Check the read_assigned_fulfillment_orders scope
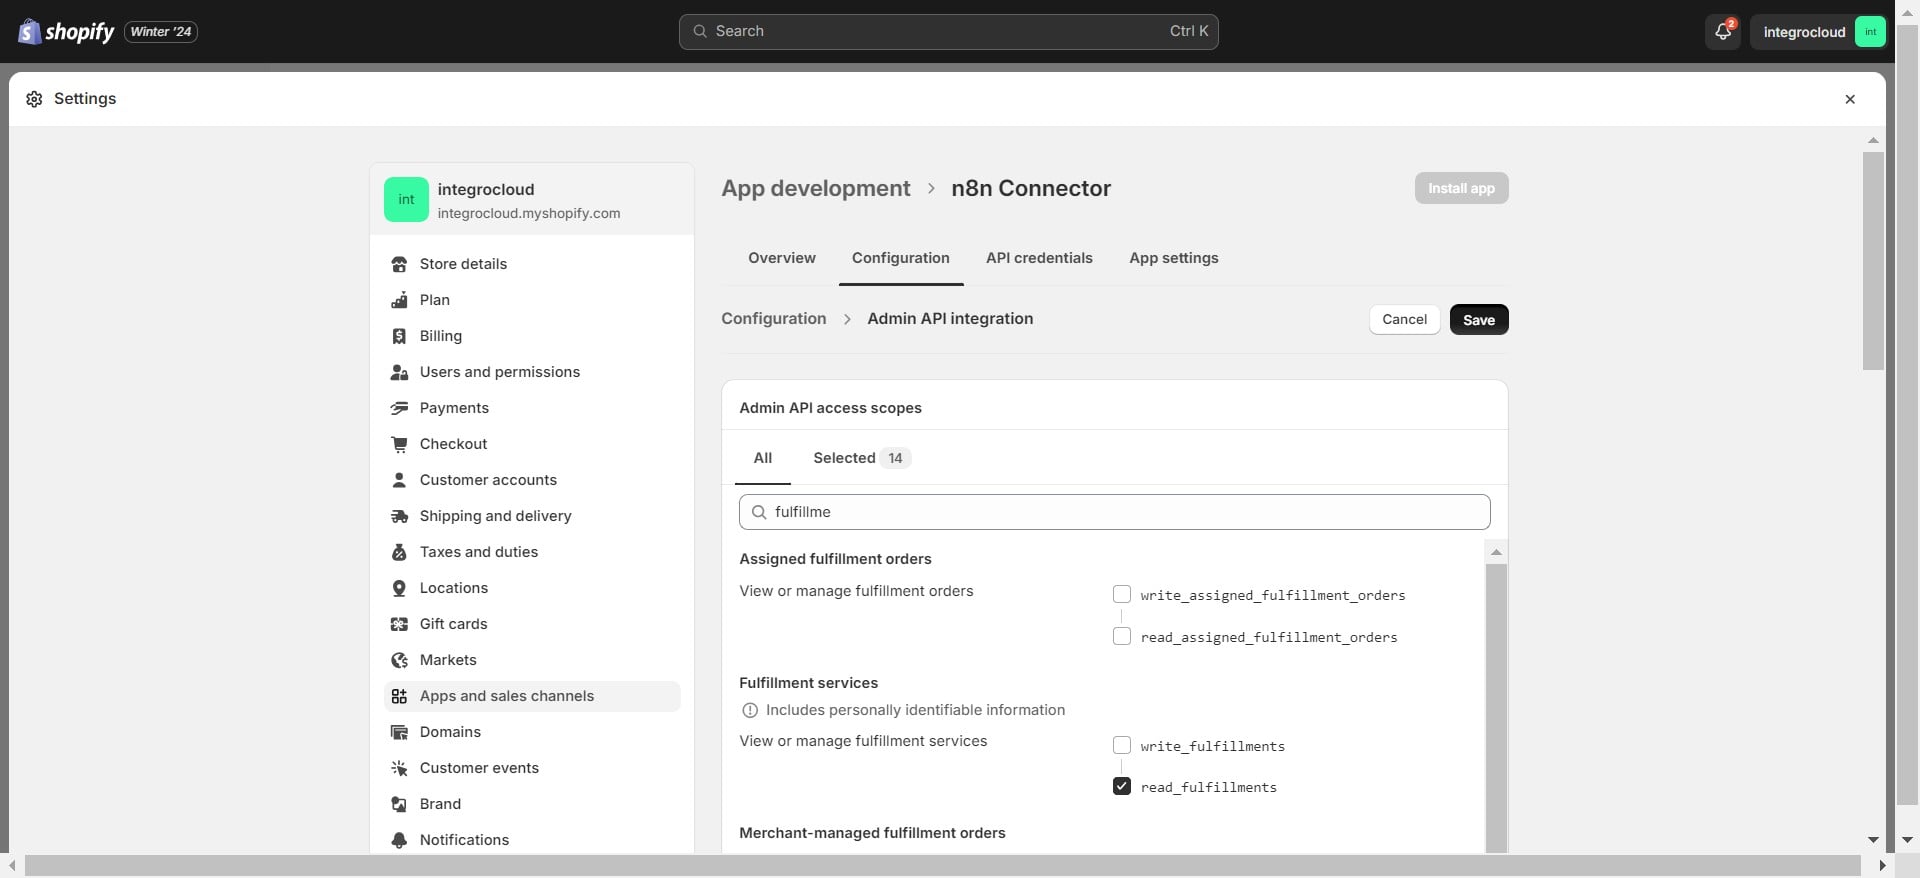1920x878 pixels. coord(1122,637)
